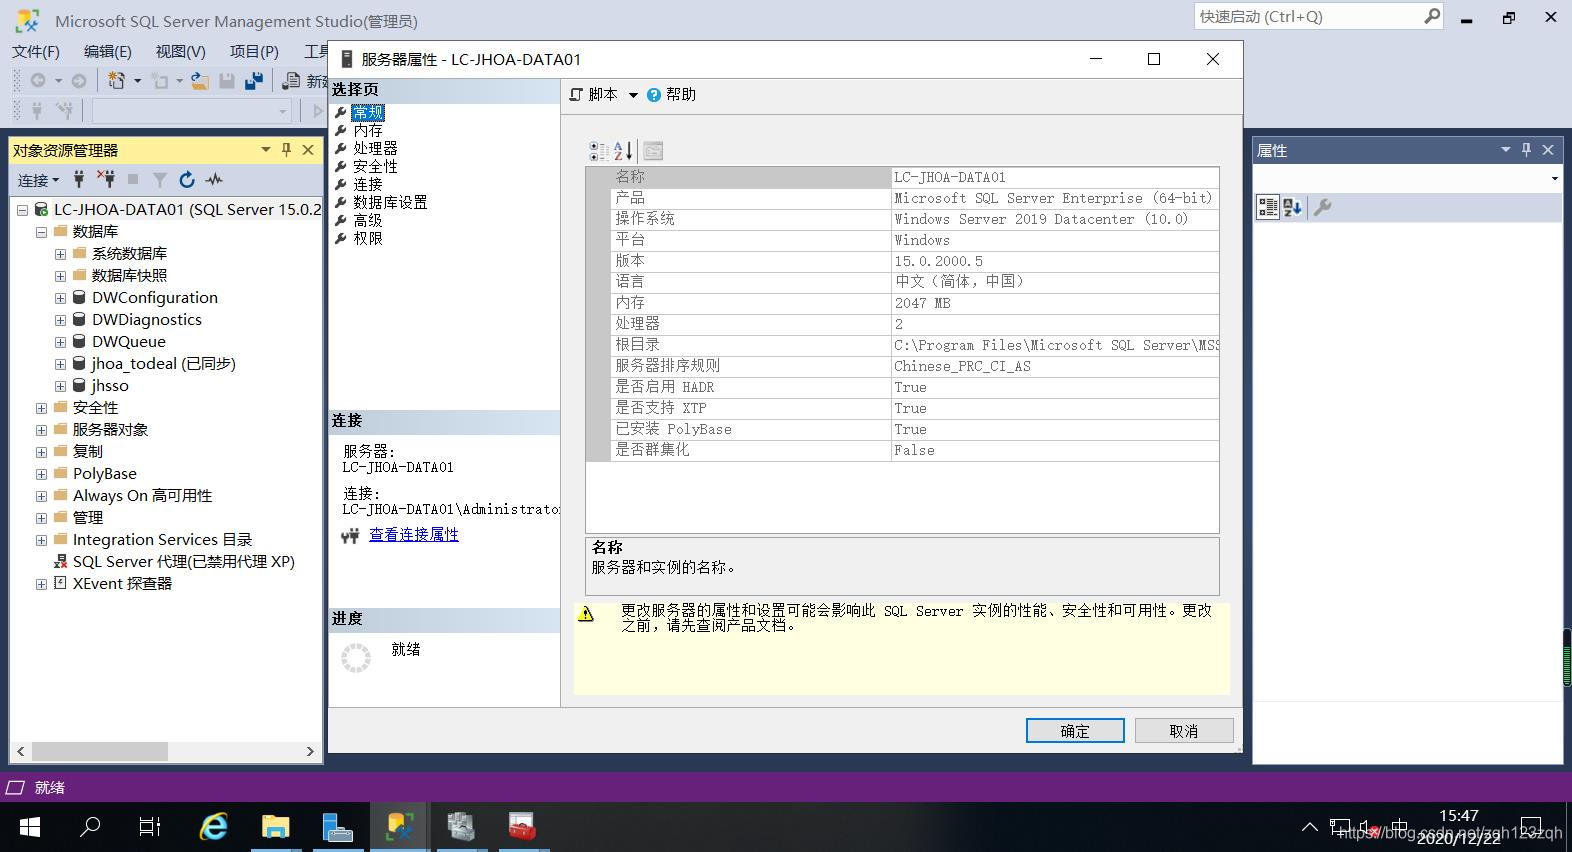
Task: Click the 查看连接属性 link
Action: coord(414,535)
